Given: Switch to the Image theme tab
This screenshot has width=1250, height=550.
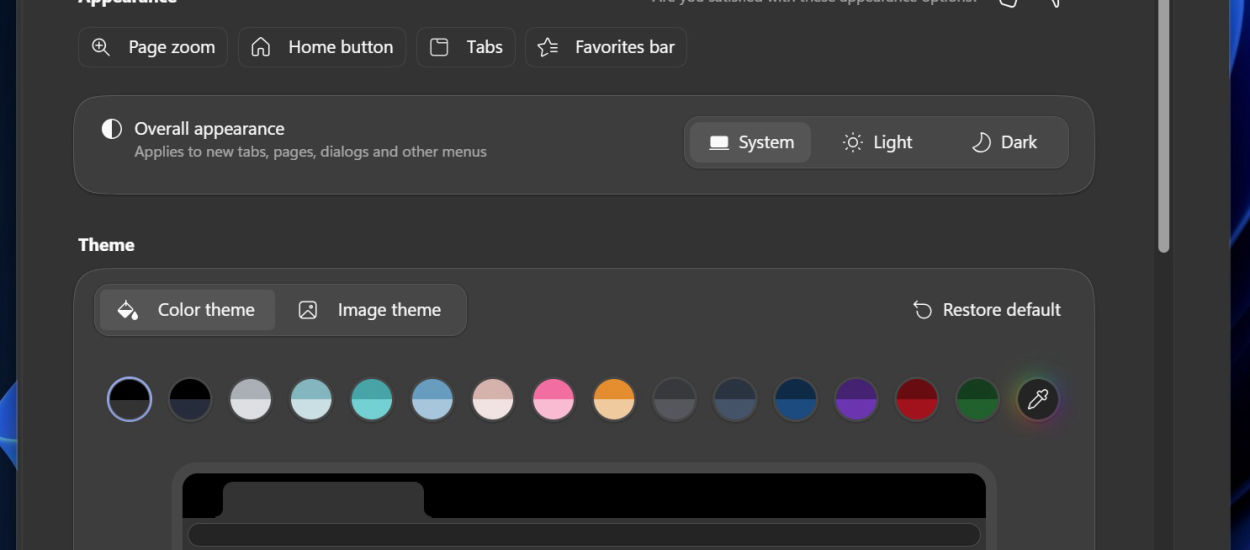Looking at the screenshot, I should (x=370, y=310).
